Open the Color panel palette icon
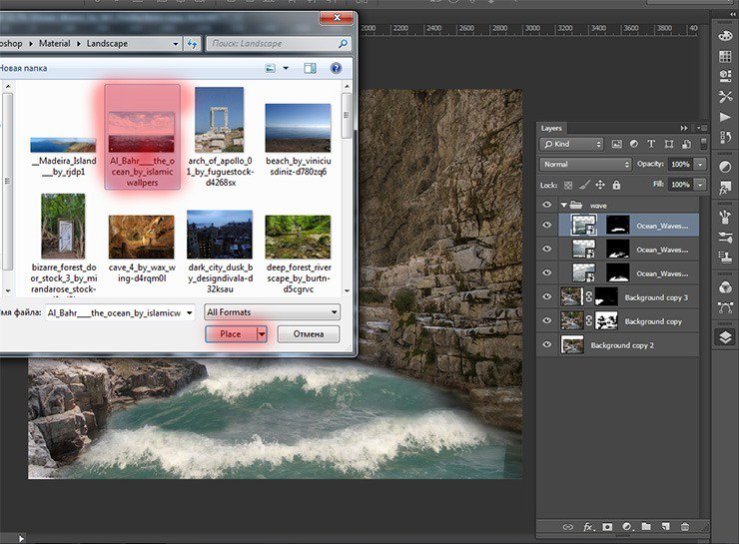The width and height of the screenshot is (739, 544). point(725,35)
